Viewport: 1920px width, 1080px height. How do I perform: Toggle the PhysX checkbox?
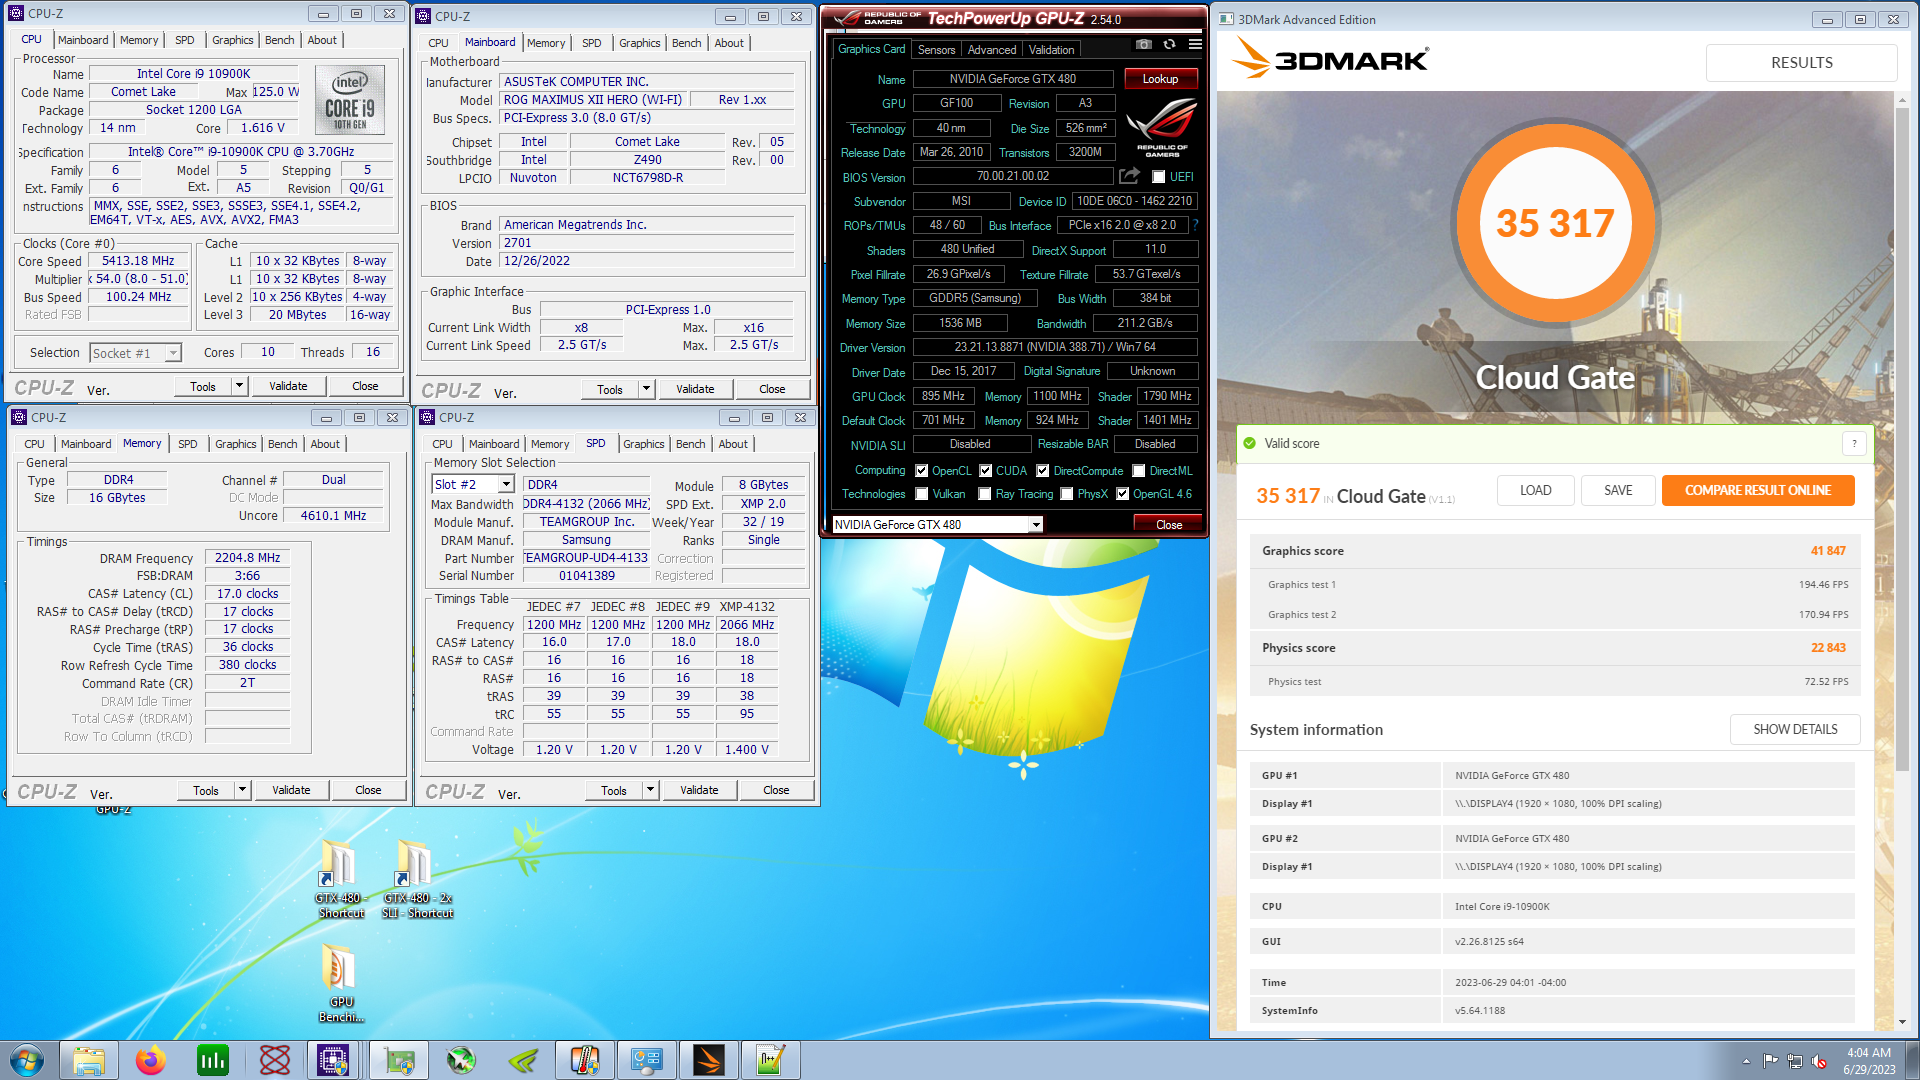click(x=1067, y=494)
